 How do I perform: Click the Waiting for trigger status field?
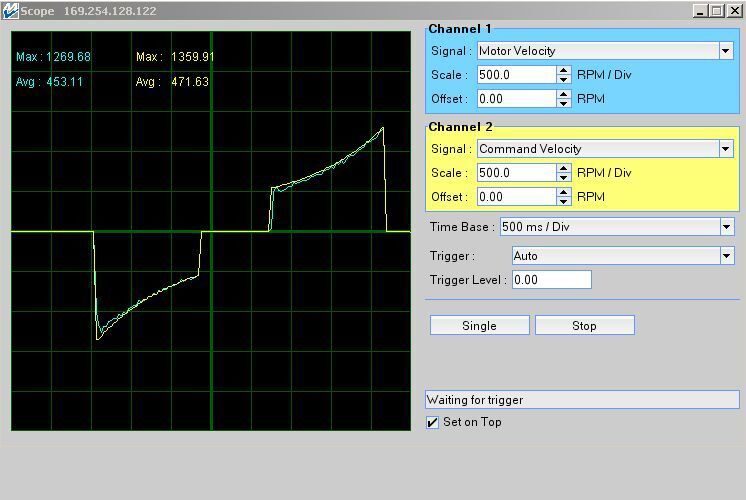tap(582, 400)
